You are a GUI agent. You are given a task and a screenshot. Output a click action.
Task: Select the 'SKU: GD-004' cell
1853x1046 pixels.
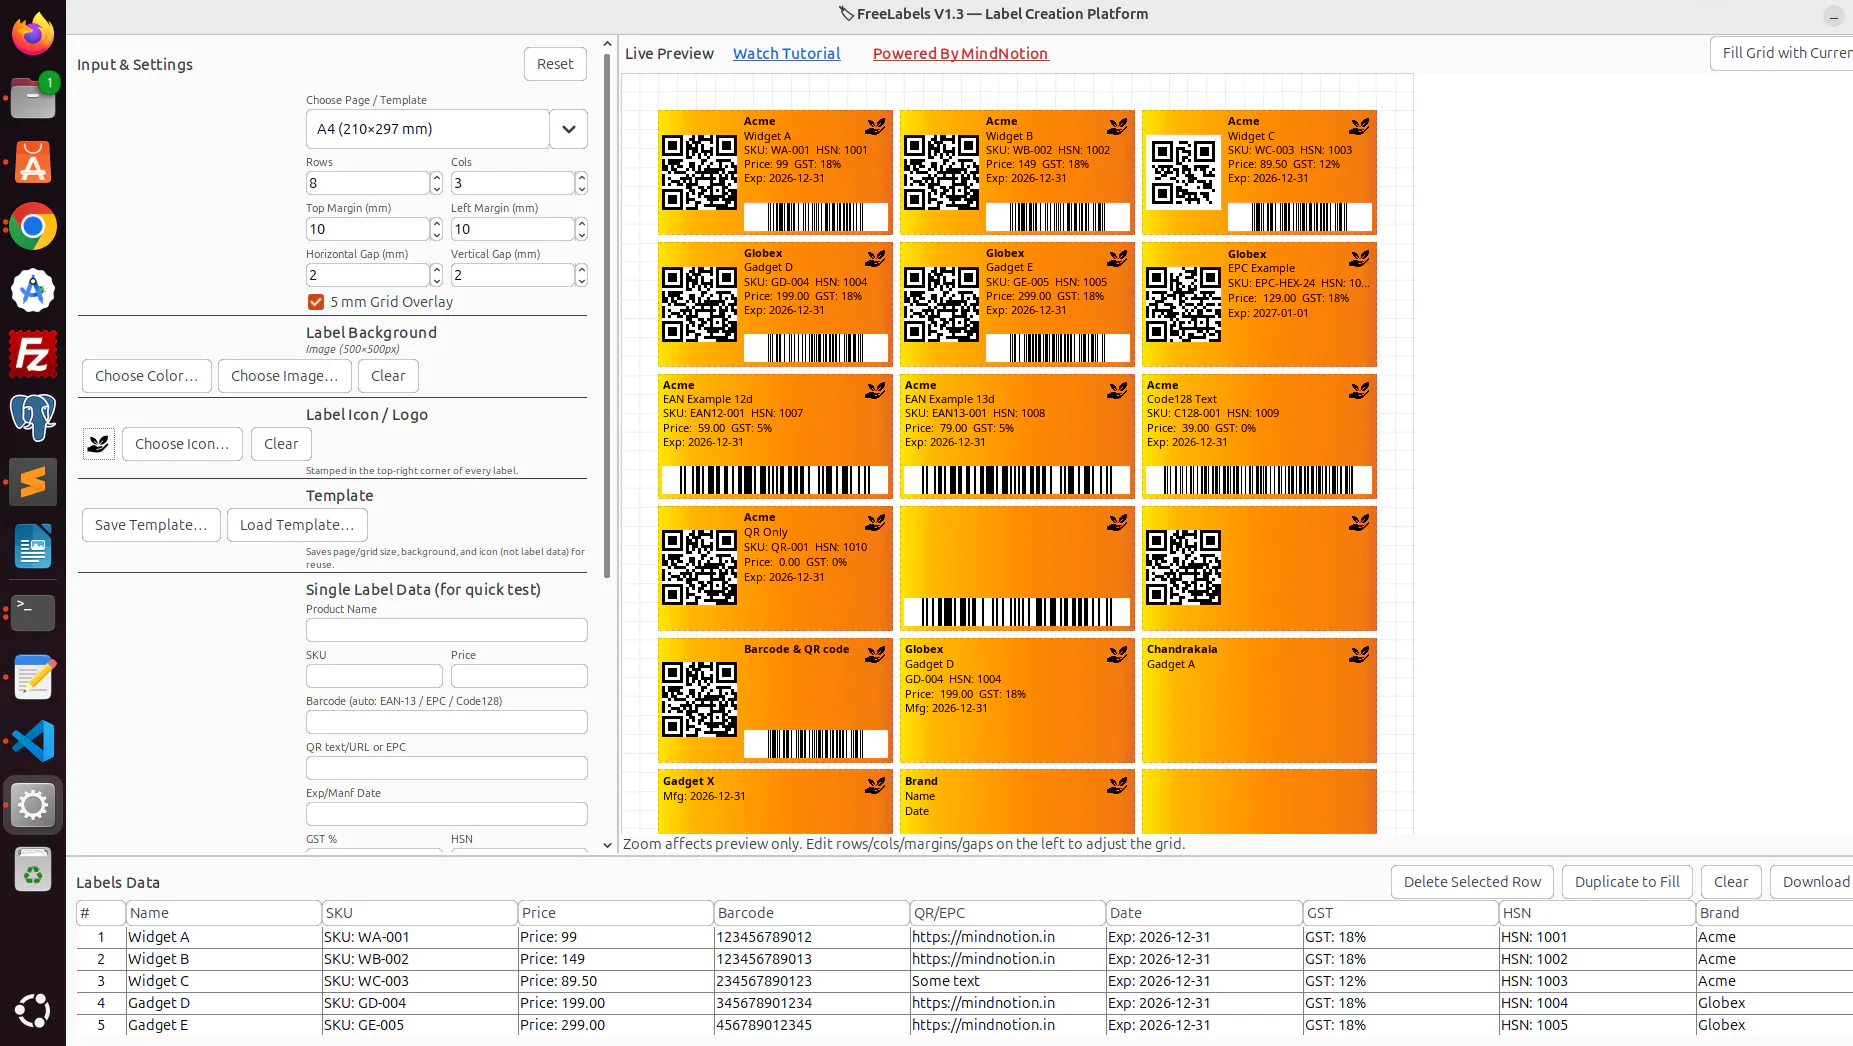[x=419, y=1003]
